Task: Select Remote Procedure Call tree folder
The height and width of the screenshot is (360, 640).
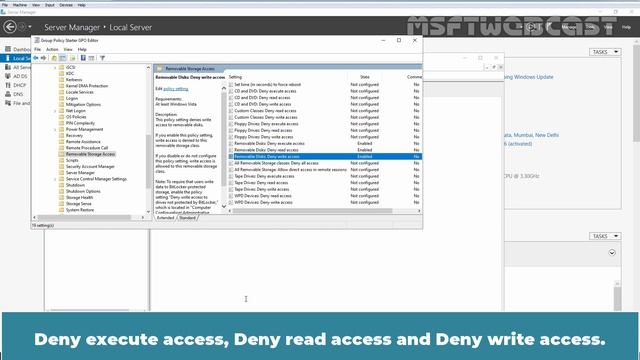Action: point(87,148)
